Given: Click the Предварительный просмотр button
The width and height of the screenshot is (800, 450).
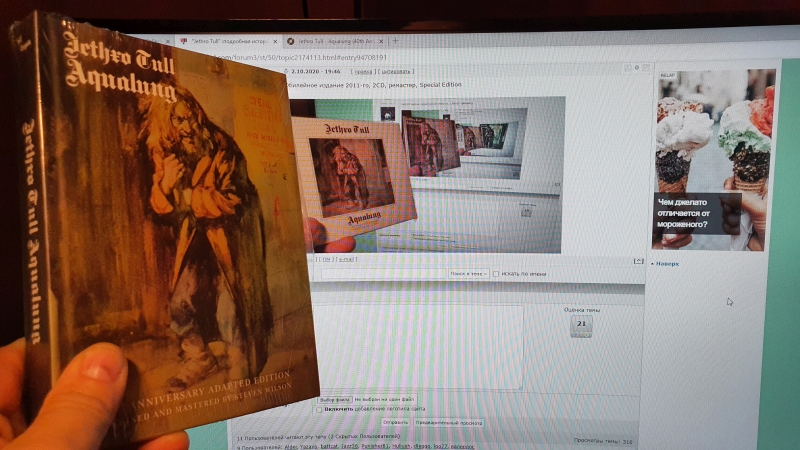Looking at the screenshot, I should [x=448, y=422].
